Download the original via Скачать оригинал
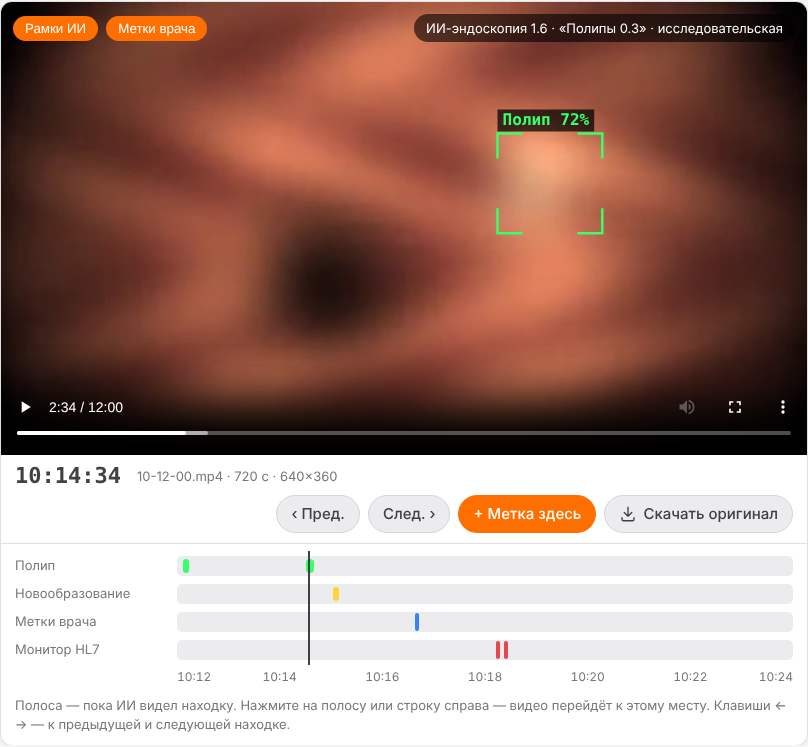The width and height of the screenshot is (808, 747). (x=698, y=514)
